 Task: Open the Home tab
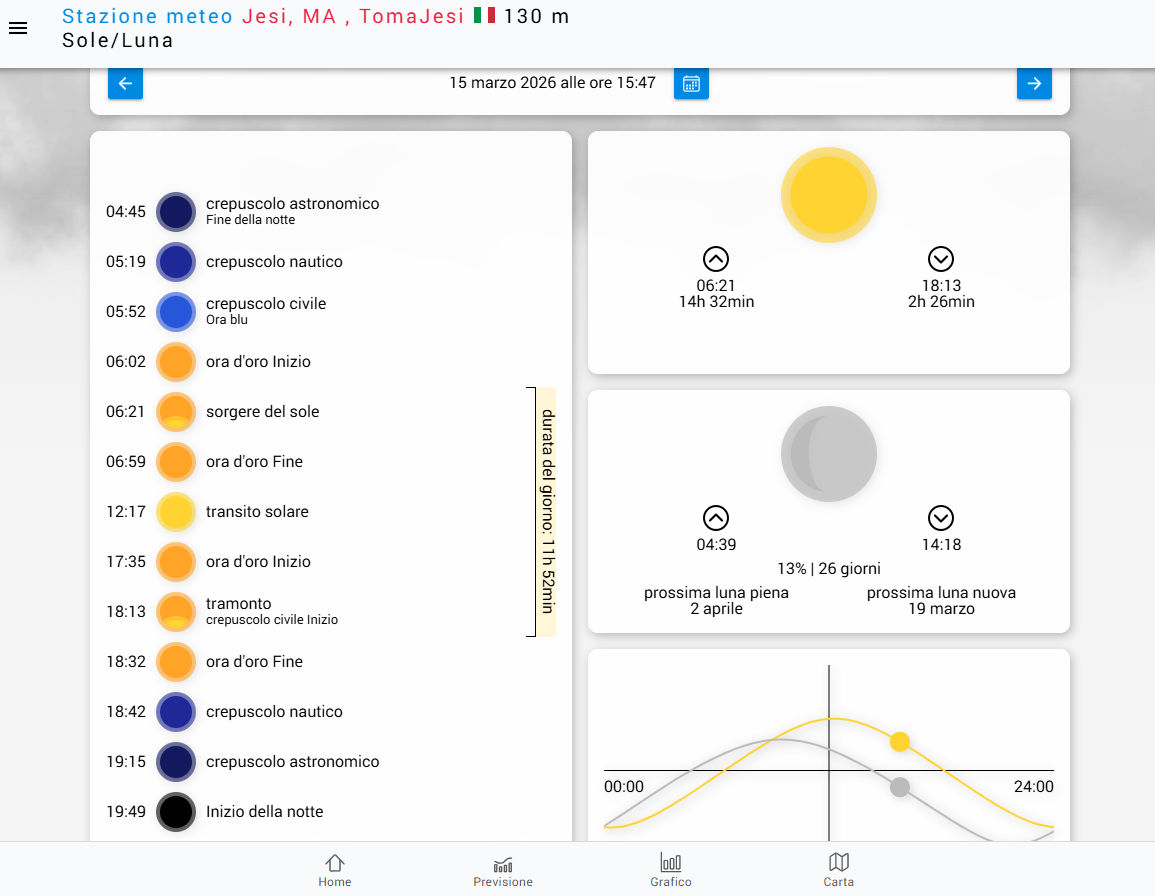[335, 870]
